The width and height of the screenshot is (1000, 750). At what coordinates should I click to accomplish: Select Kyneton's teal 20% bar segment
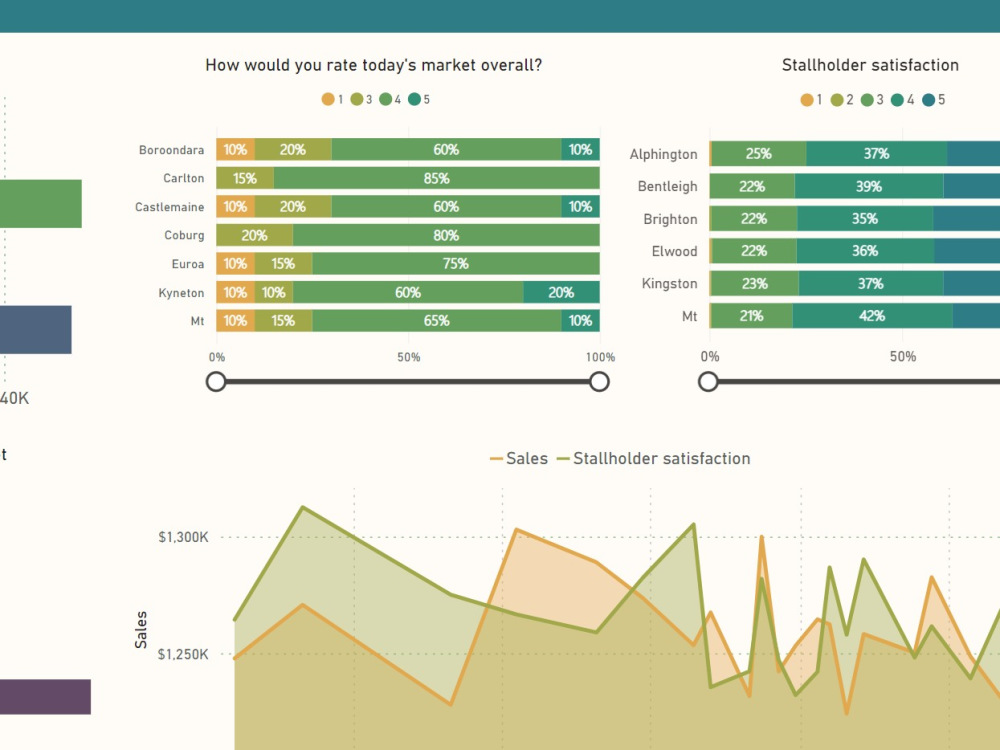click(561, 292)
